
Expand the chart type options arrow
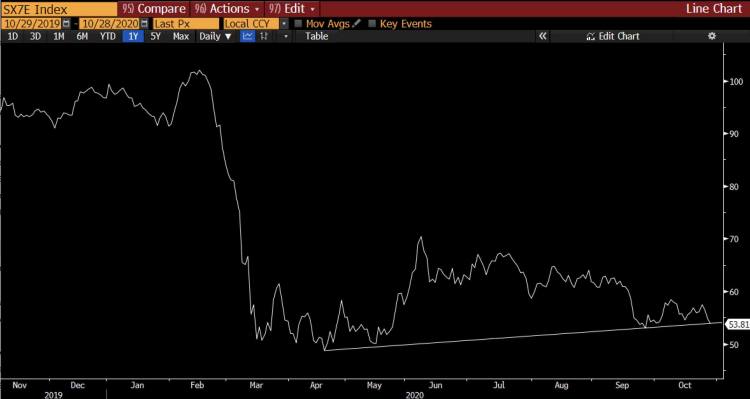pos(286,36)
